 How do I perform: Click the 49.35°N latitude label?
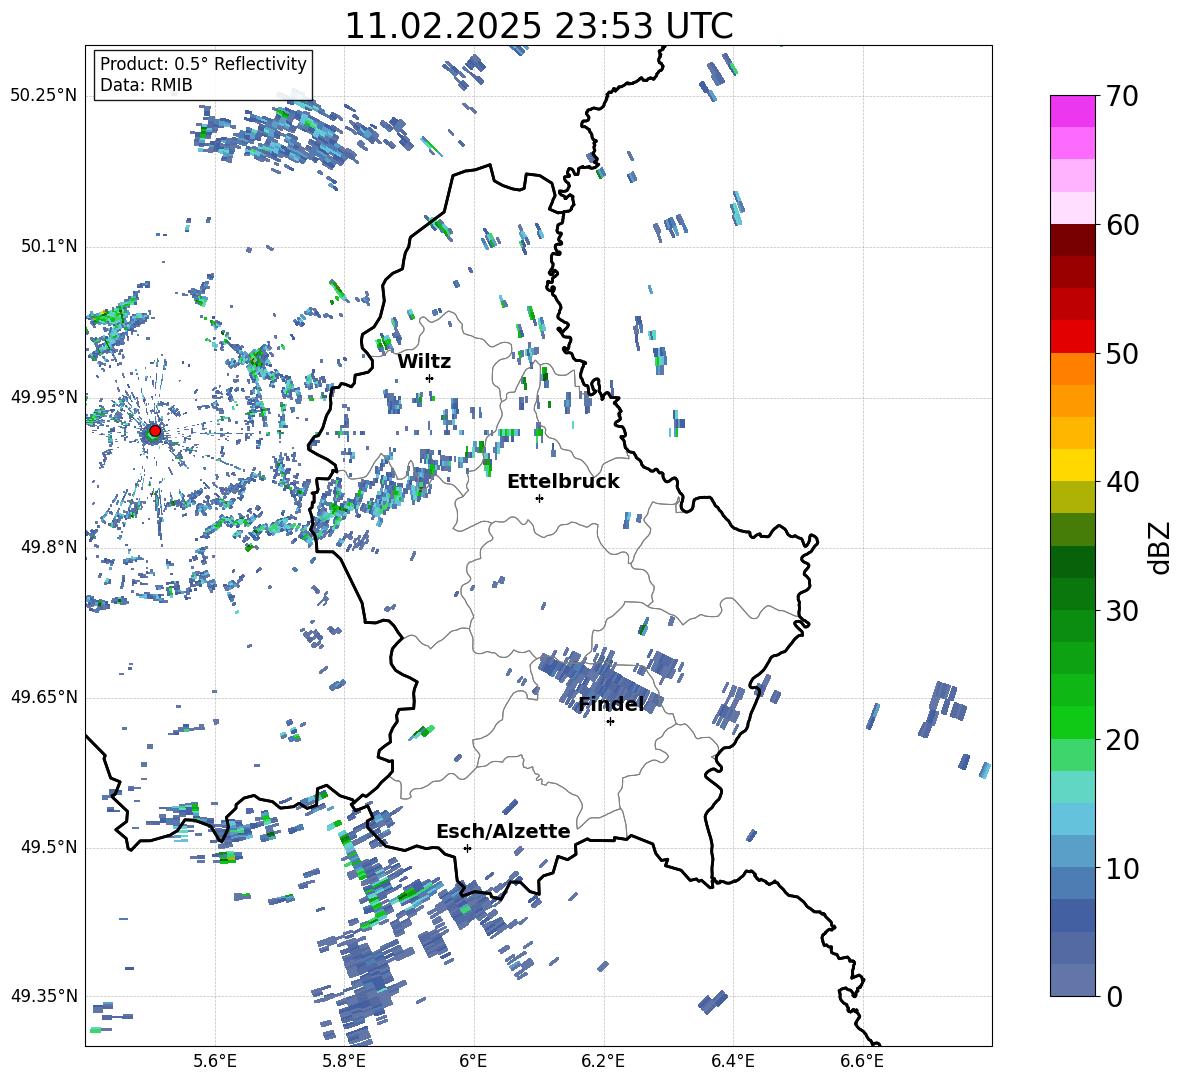43,996
